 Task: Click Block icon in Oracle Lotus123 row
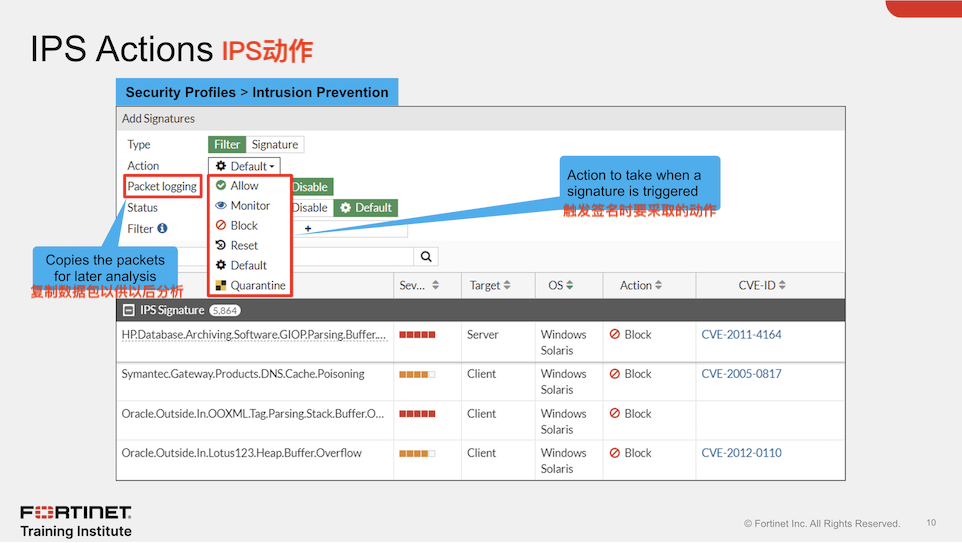[x=615, y=453]
